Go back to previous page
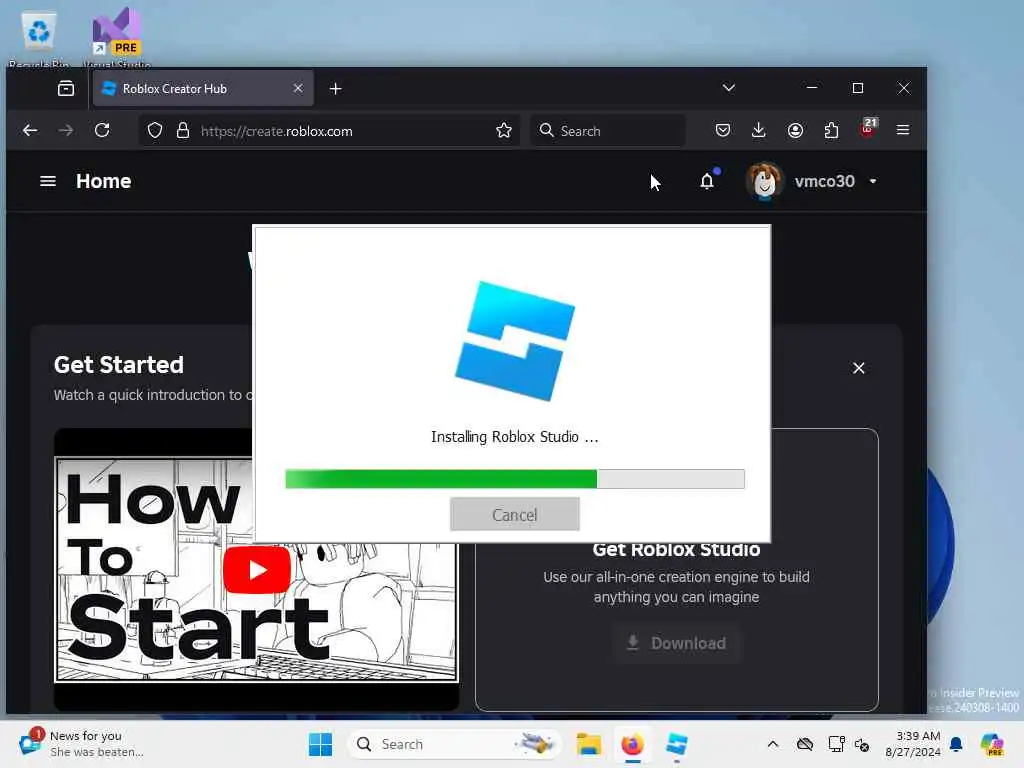 [30, 130]
